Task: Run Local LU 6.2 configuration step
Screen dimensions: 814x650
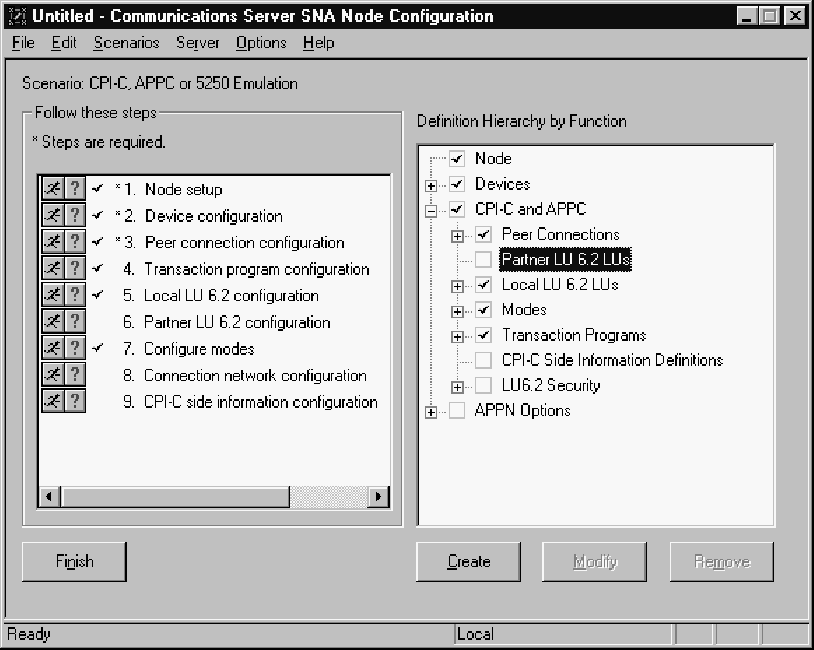Action: (x=52, y=294)
